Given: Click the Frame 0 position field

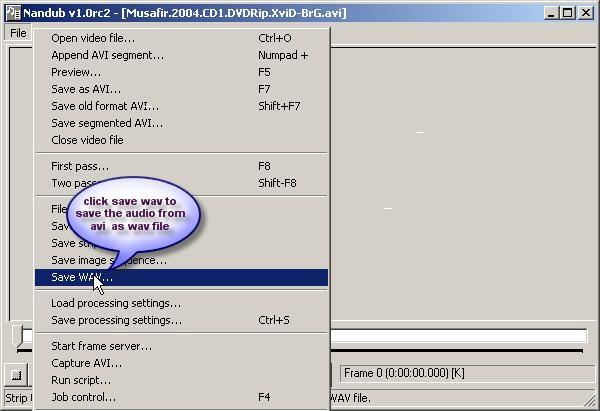Looking at the screenshot, I should [467, 373].
